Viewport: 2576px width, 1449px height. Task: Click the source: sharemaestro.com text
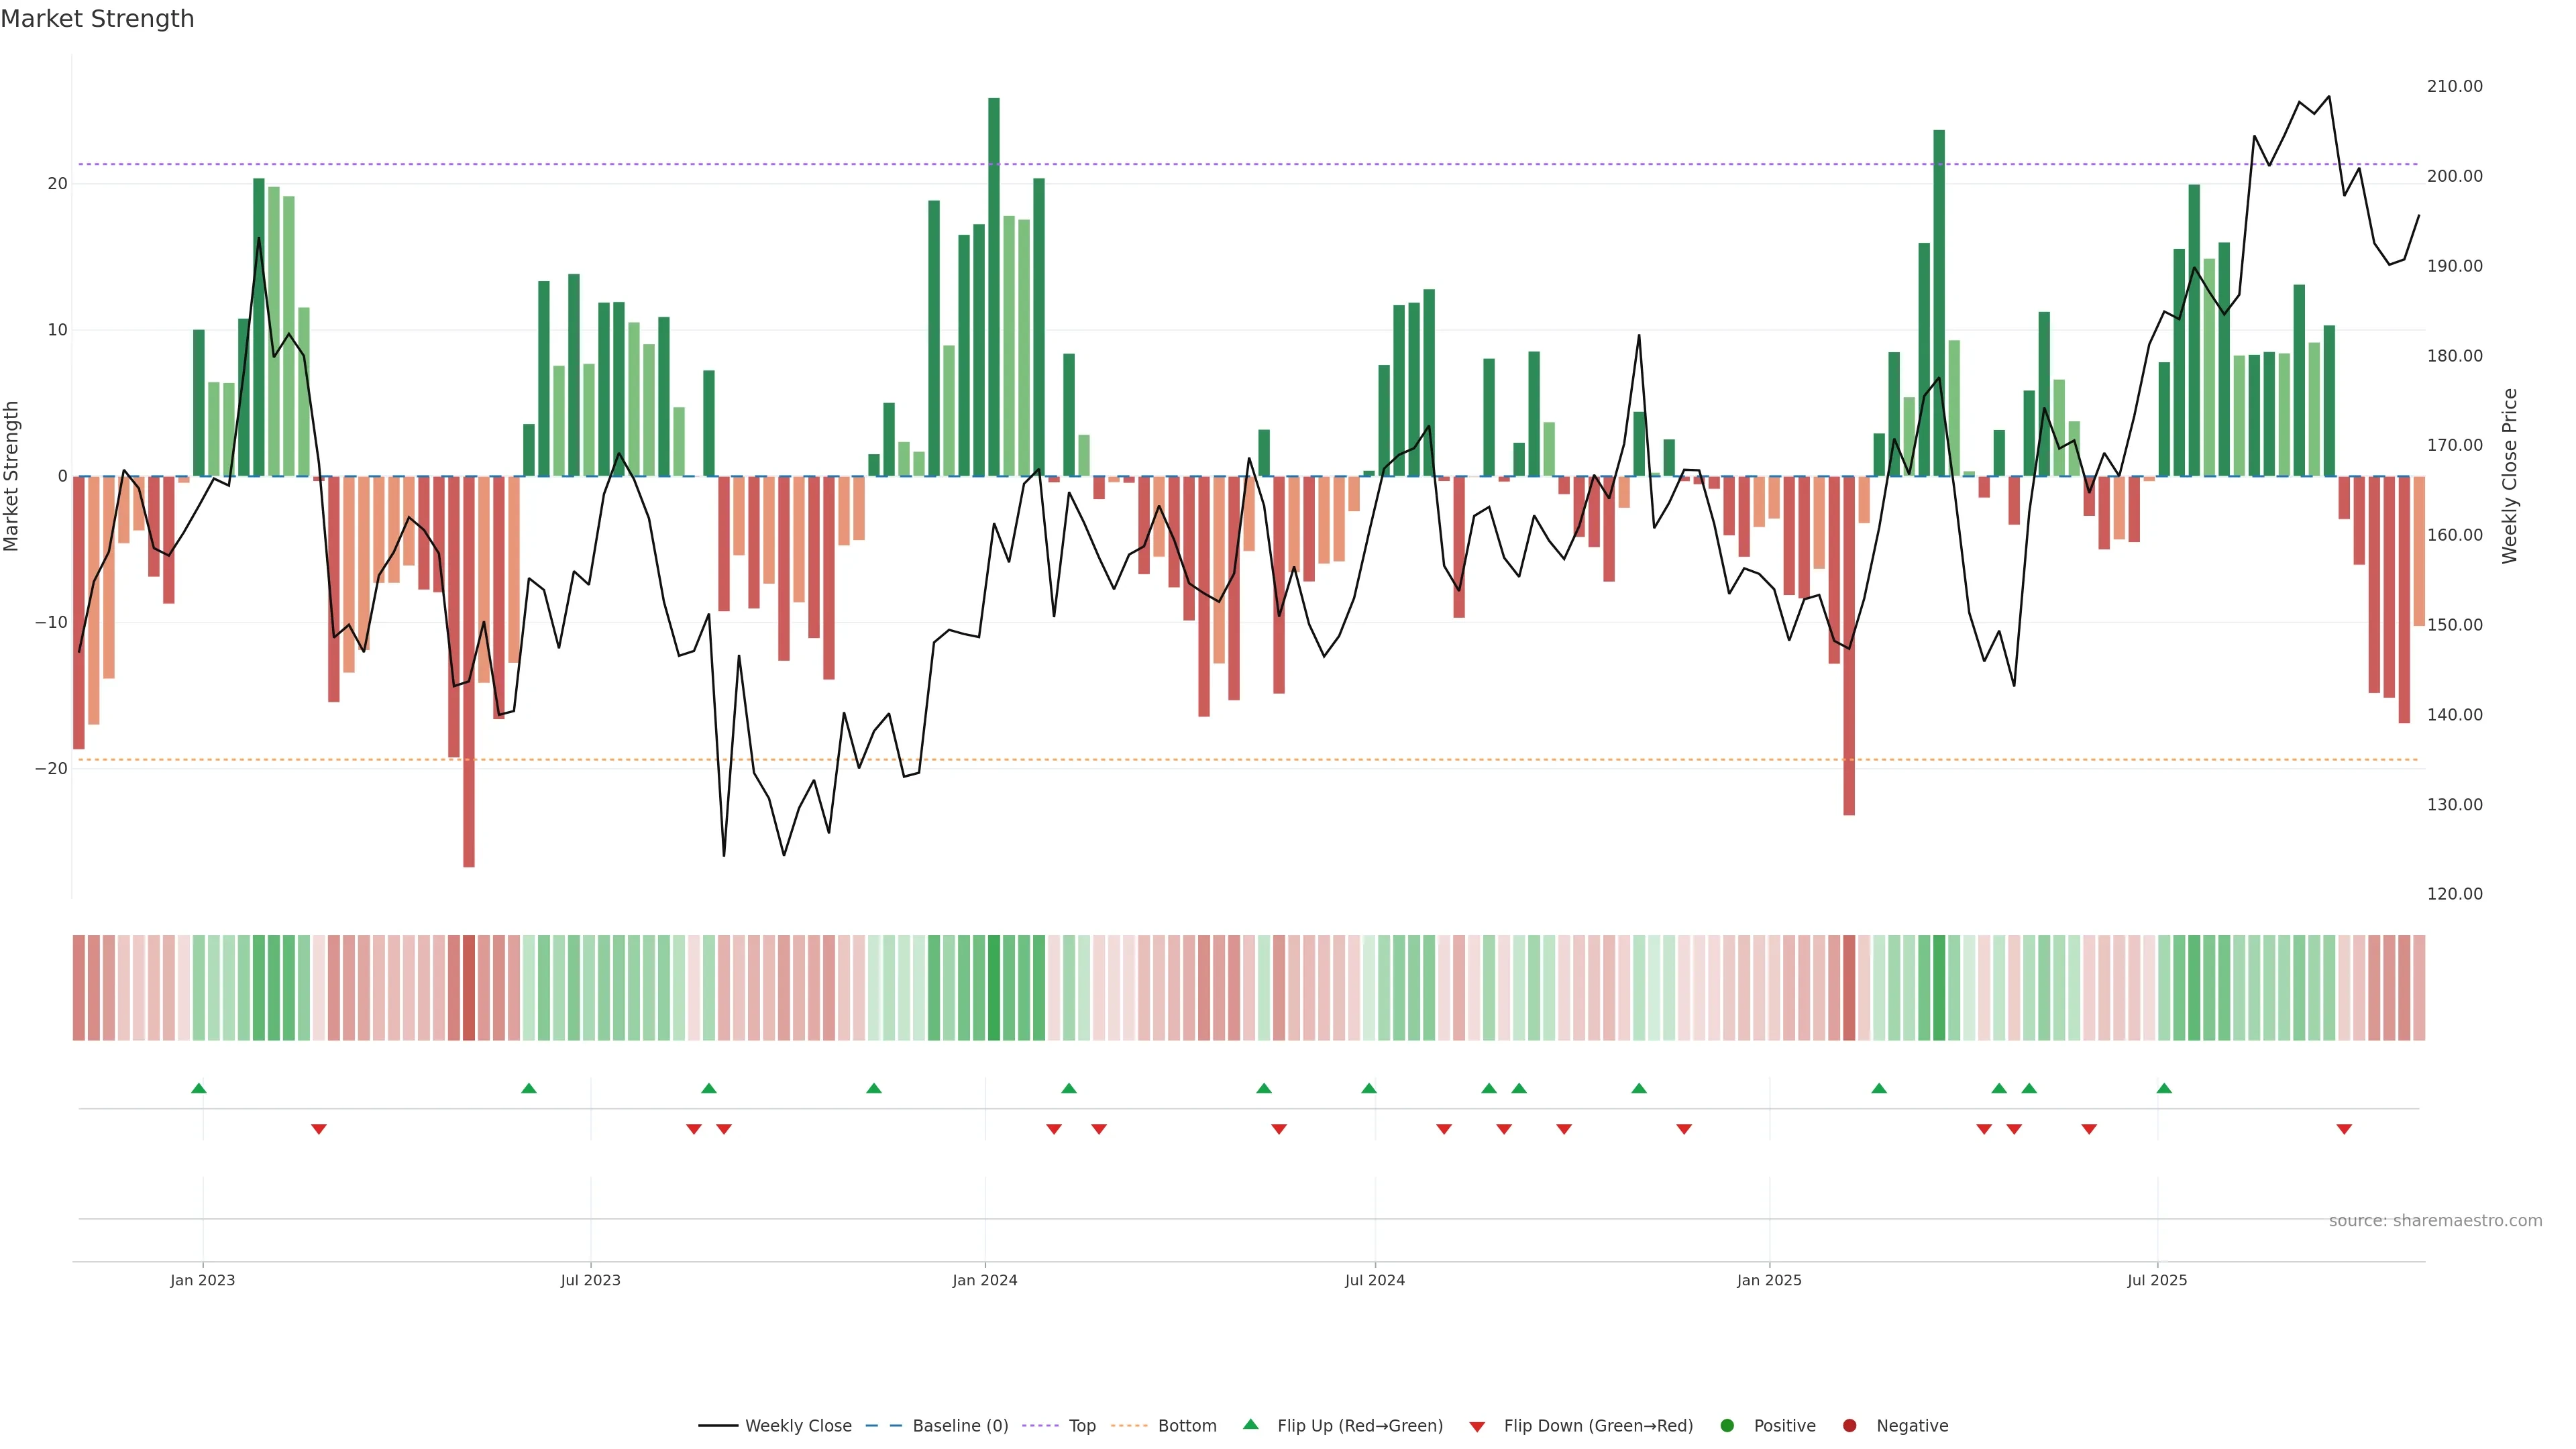pyautogui.click(x=2435, y=1221)
